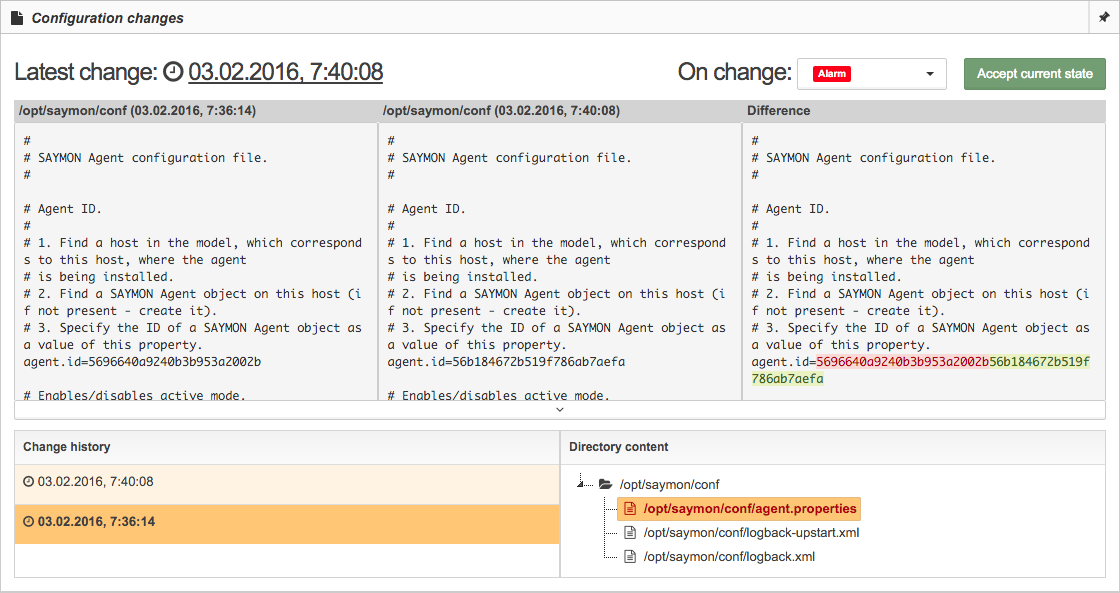Open the On change dropdown
The image size is (1120, 593).
pos(871,74)
